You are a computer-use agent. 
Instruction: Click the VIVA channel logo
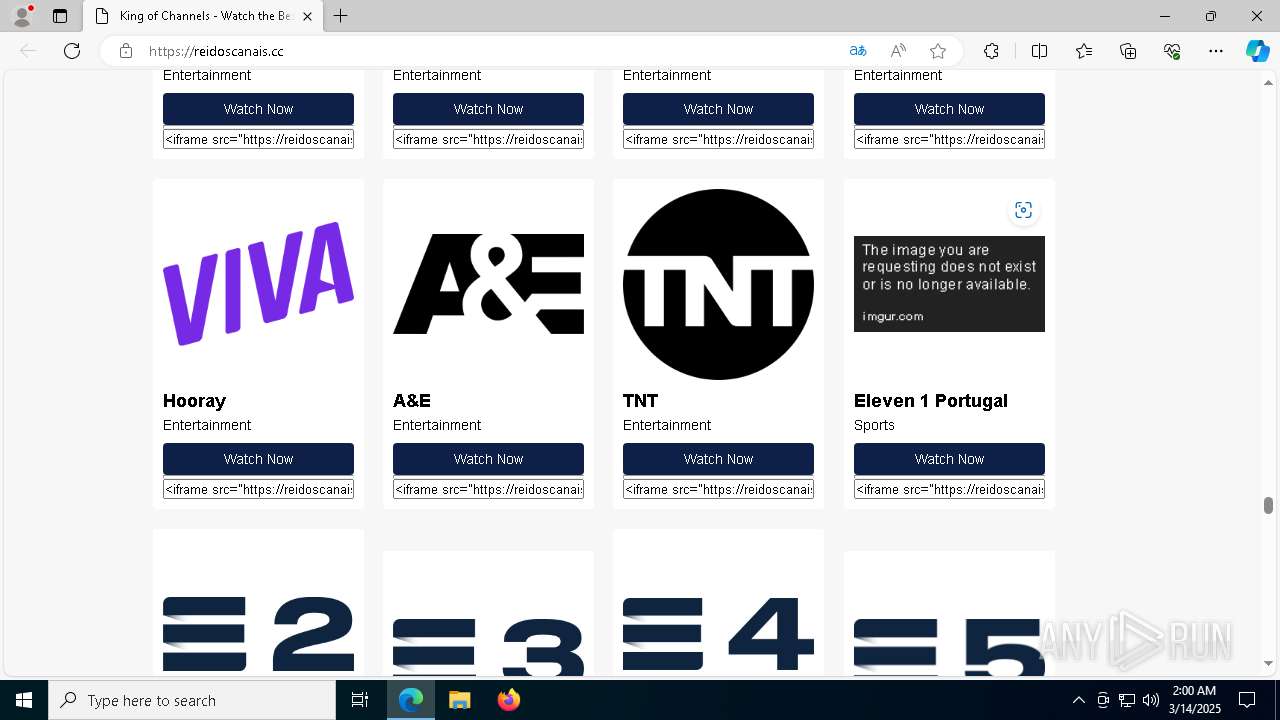(258, 284)
